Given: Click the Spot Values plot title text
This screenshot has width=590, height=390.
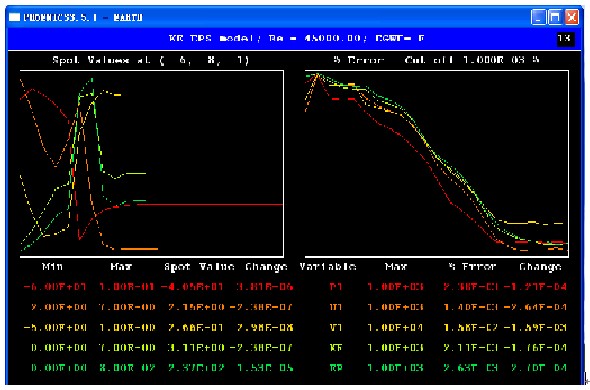Looking at the screenshot, I should click(x=151, y=60).
